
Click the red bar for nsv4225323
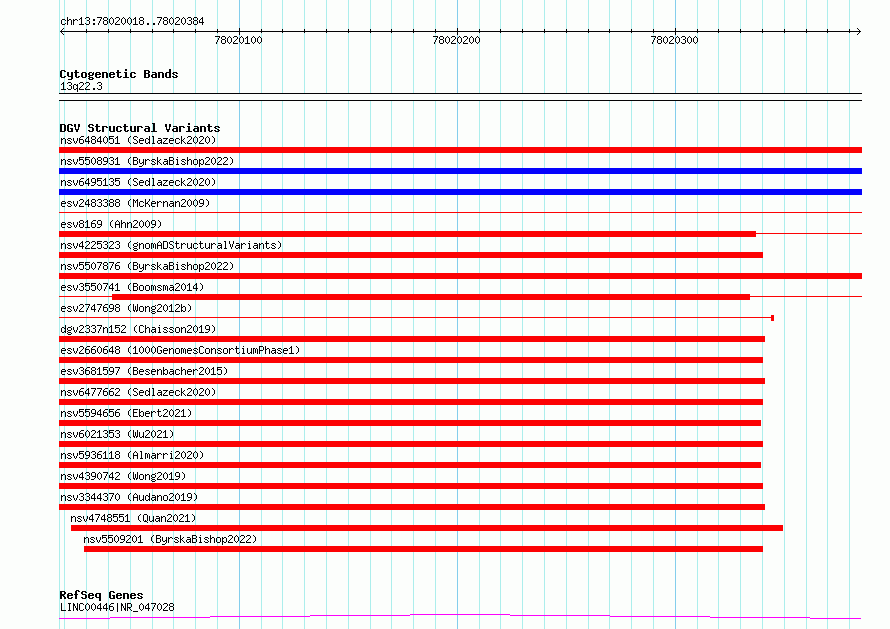[411, 255]
